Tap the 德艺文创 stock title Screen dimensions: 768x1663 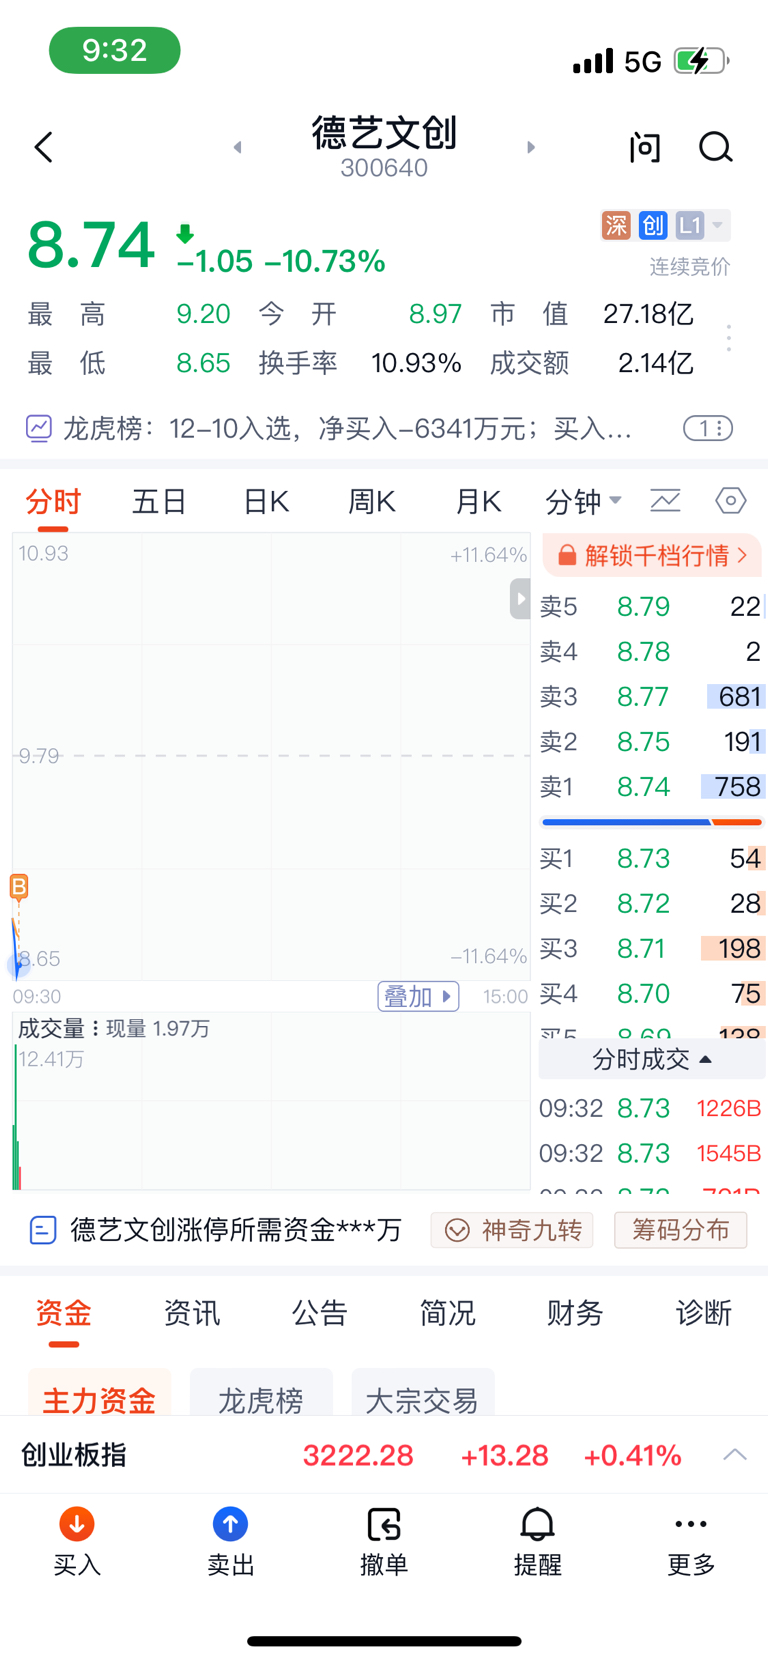tap(384, 132)
